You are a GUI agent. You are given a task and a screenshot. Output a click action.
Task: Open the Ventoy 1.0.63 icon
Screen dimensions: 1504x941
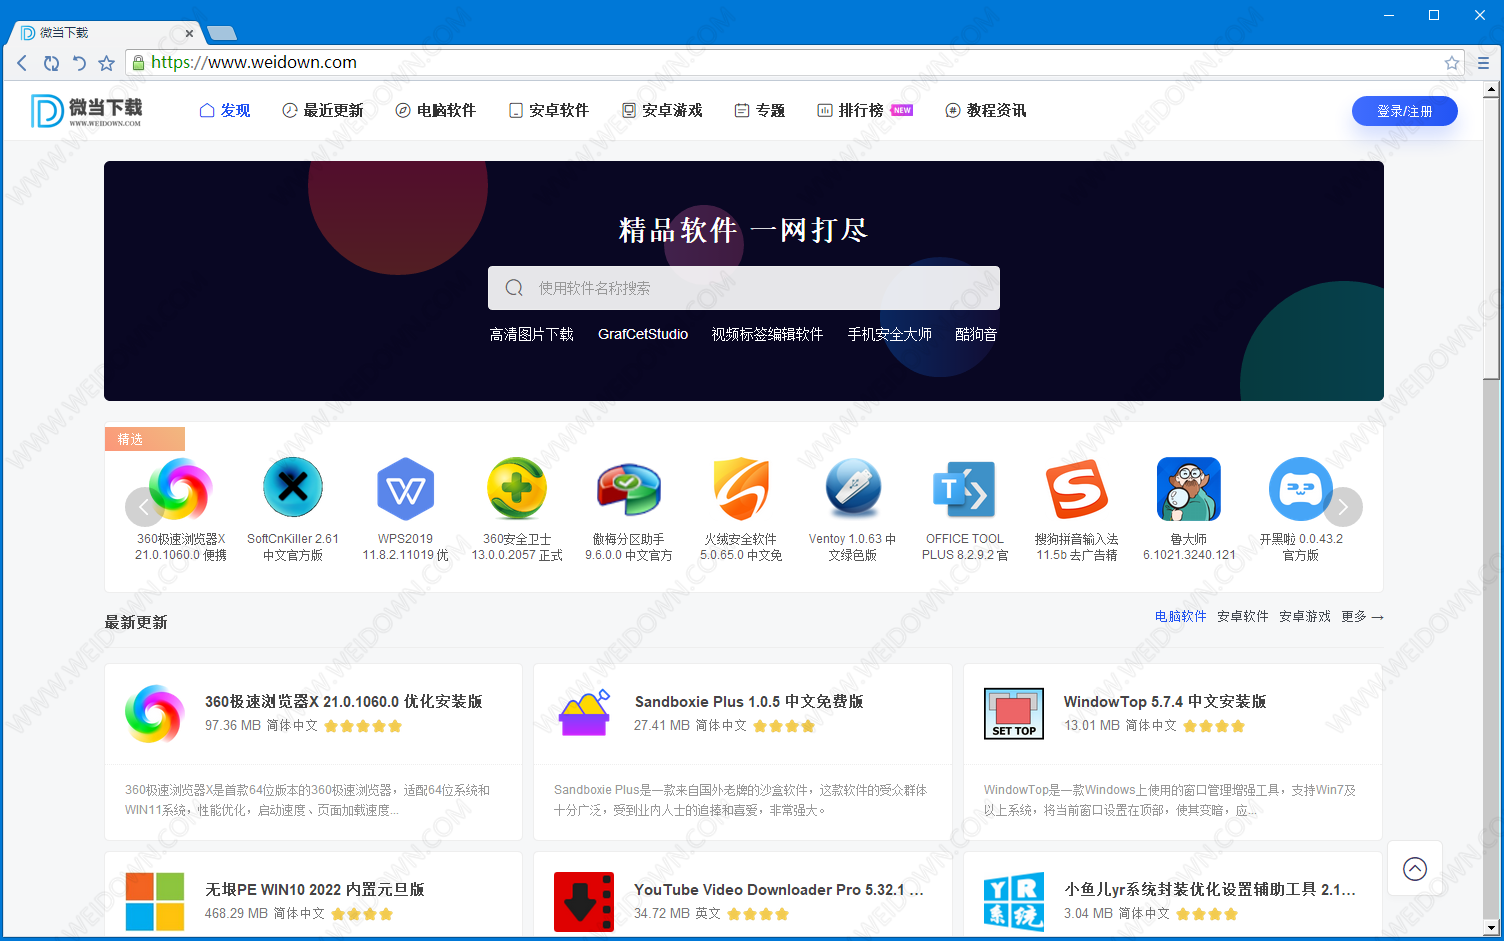[853, 488]
